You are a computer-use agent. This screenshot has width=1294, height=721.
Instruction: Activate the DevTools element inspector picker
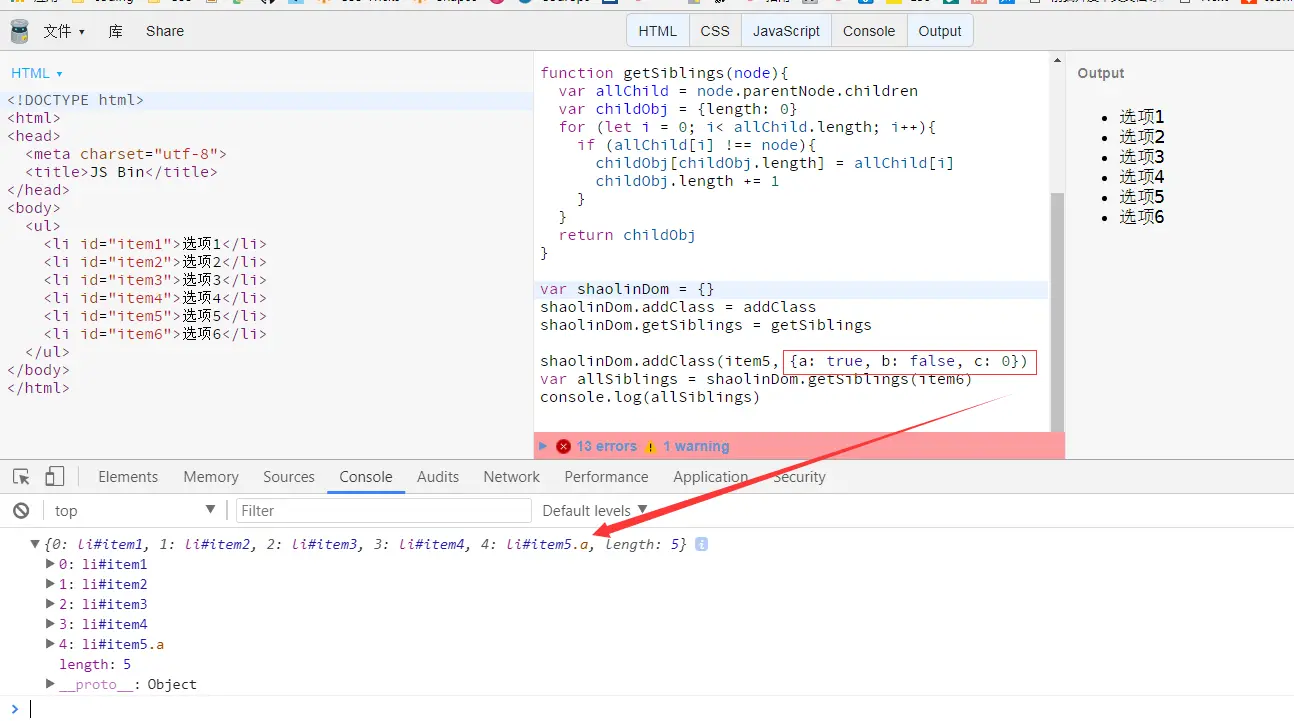click(x=21, y=477)
